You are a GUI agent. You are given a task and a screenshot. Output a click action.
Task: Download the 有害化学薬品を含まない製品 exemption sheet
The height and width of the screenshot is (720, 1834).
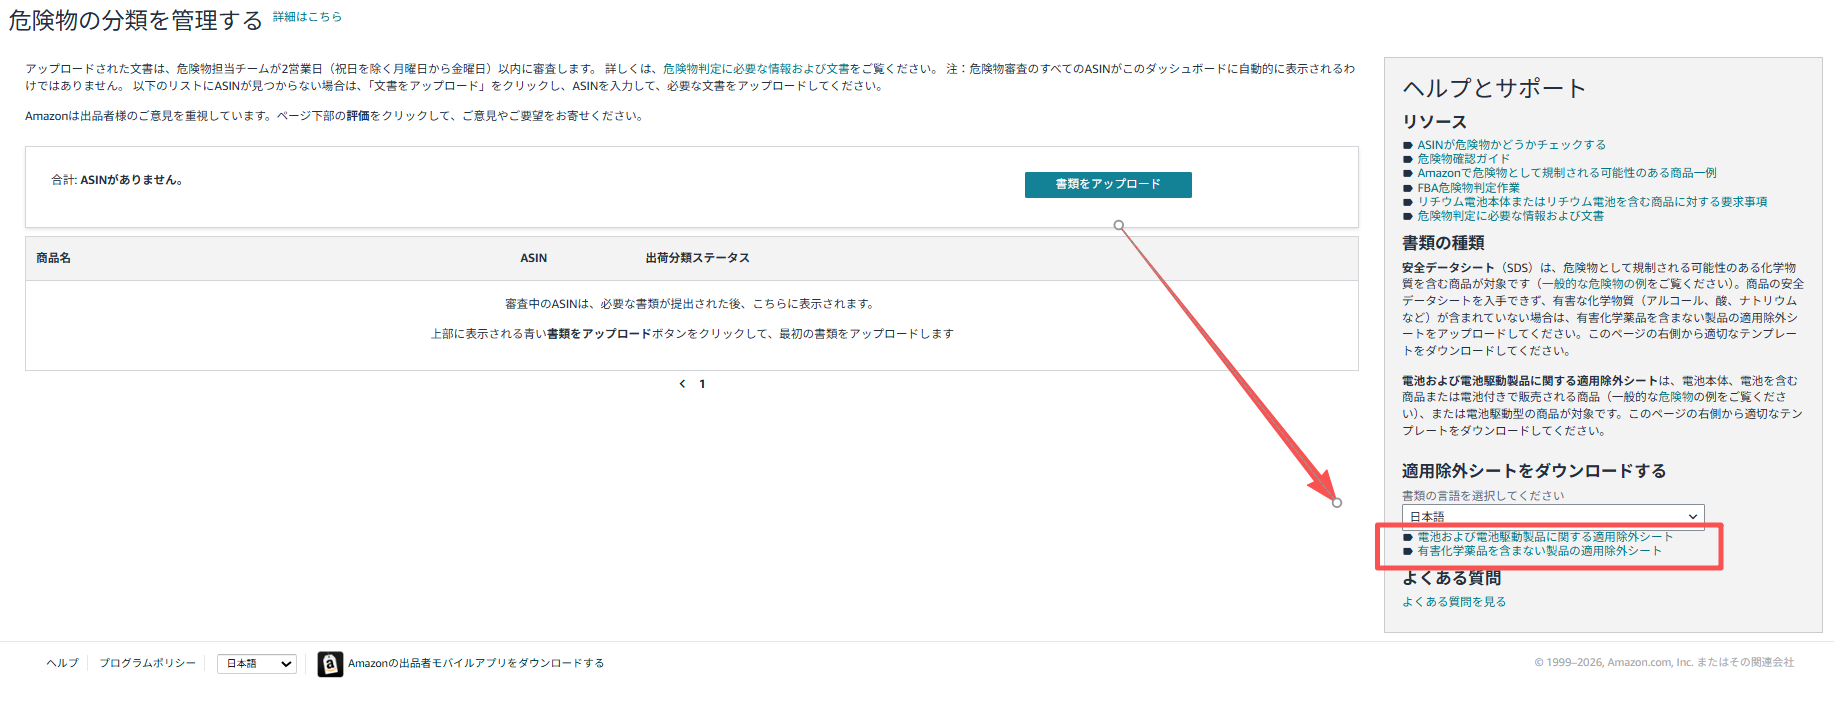(1538, 551)
